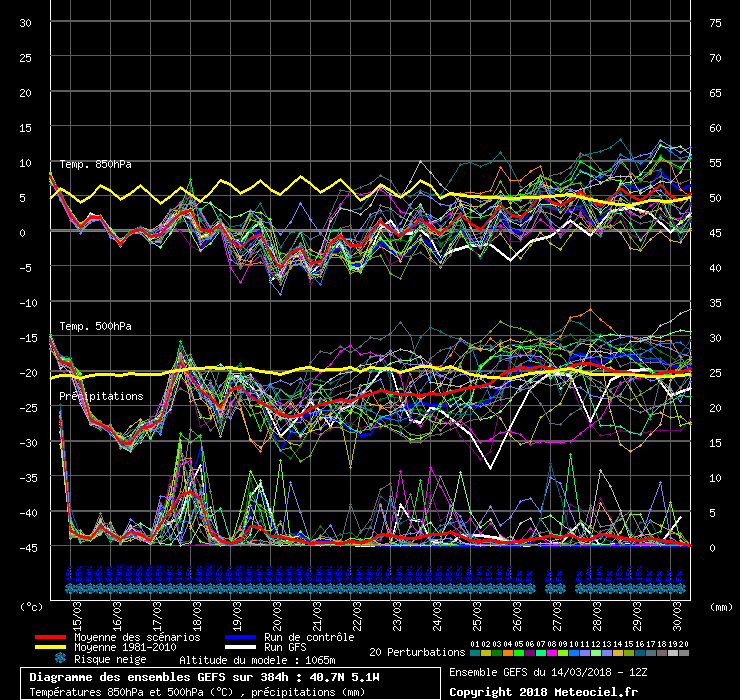Click the -45 value on the left temperature axis

point(28,548)
